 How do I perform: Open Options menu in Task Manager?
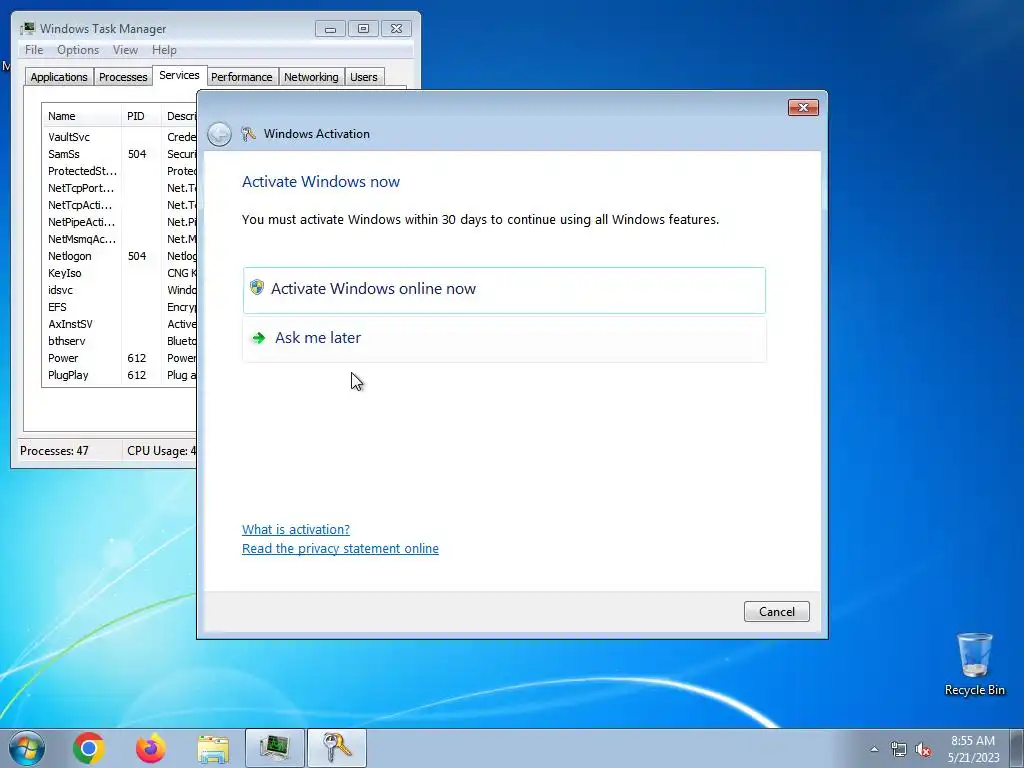coord(78,50)
